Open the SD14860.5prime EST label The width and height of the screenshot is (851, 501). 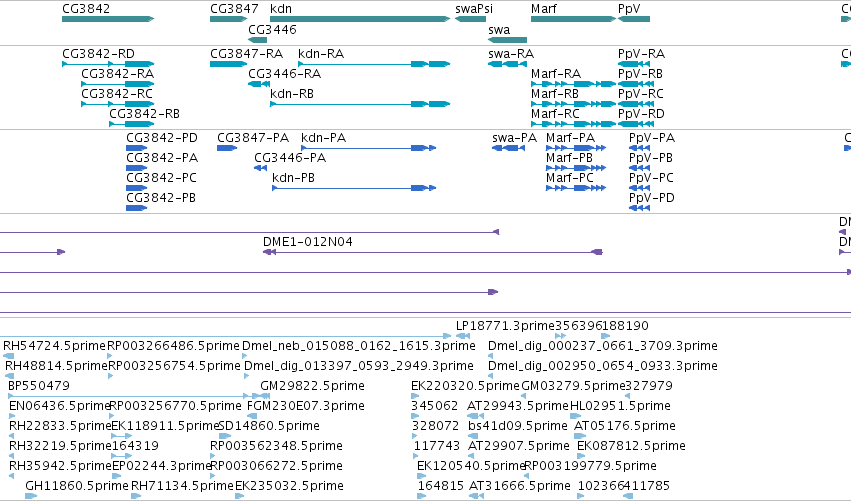click(x=269, y=426)
